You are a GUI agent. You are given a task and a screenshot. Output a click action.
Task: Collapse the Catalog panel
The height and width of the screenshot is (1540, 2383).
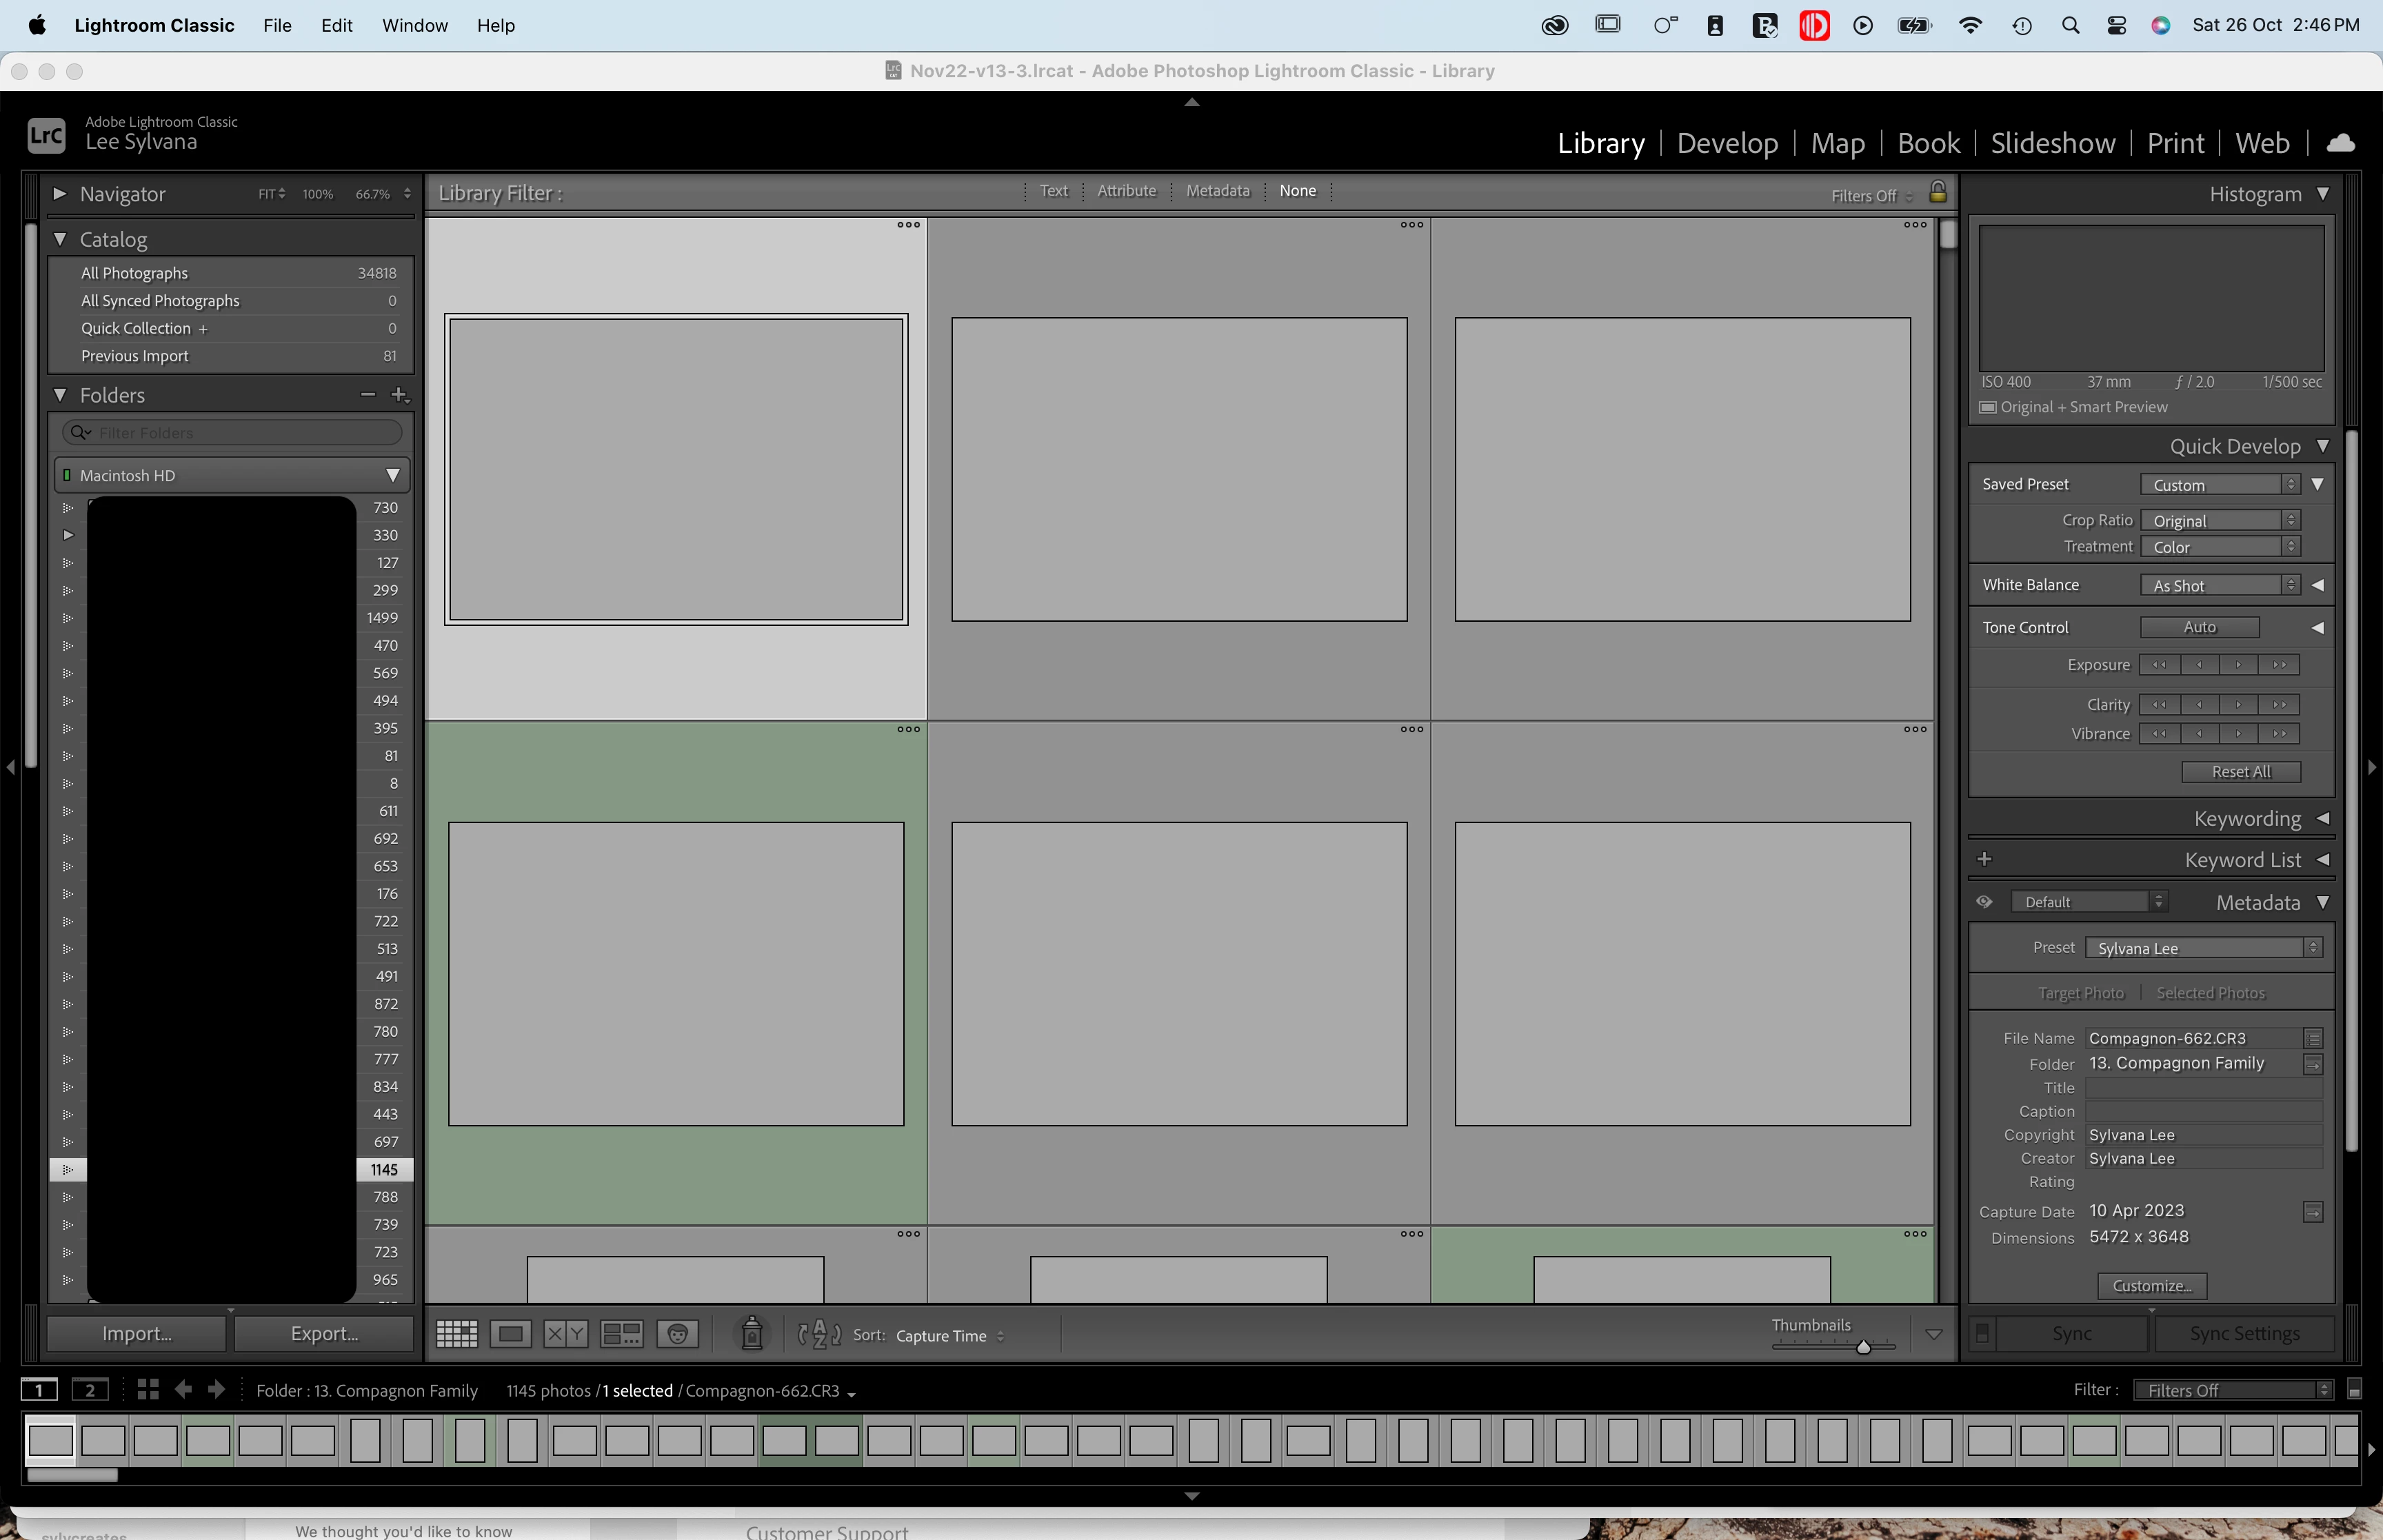point(60,240)
